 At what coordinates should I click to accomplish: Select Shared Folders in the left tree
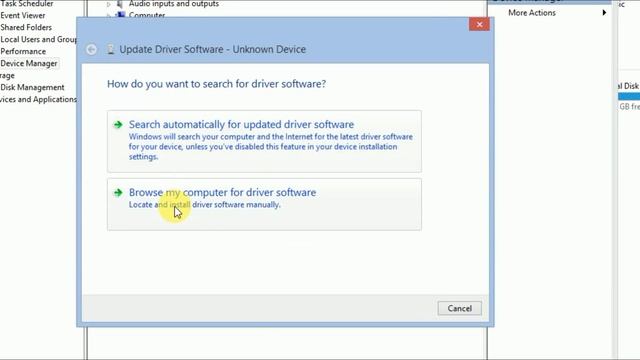[26, 27]
